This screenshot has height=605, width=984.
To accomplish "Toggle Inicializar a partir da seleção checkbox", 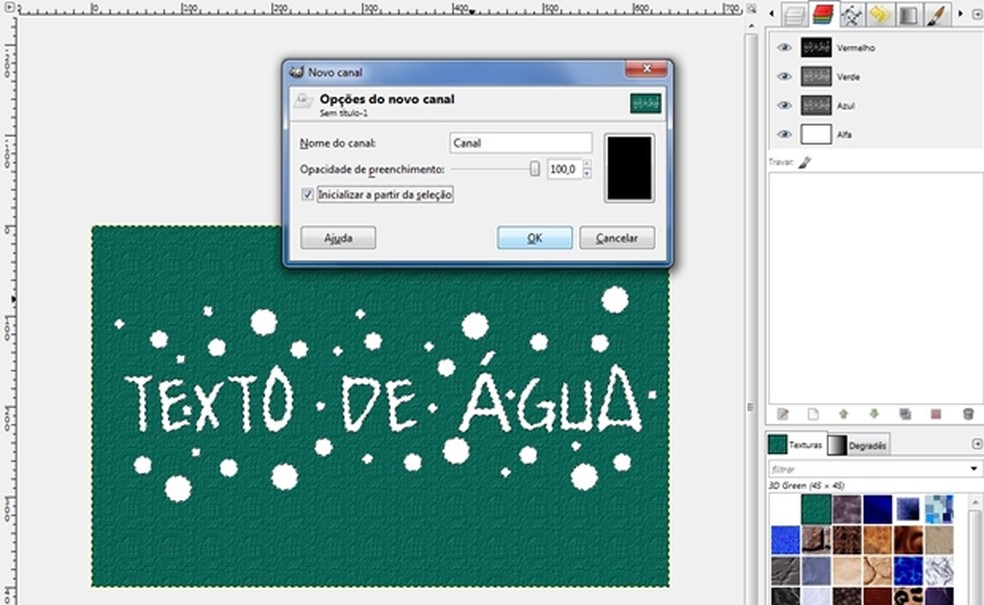I will [x=308, y=195].
